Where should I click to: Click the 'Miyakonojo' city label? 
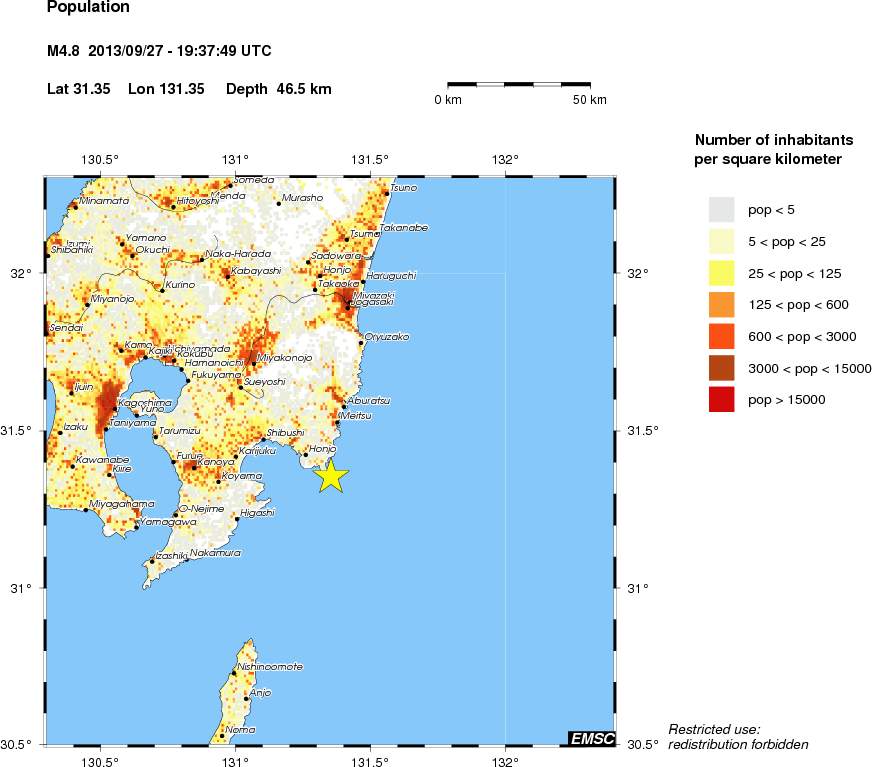coord(284,358)
